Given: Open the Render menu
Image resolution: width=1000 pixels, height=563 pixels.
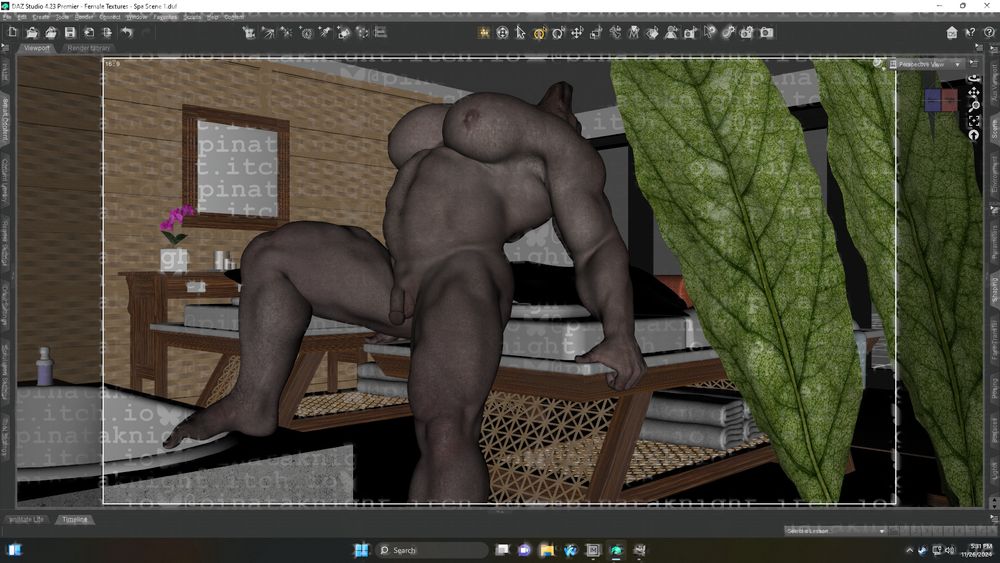Looking at the screenshot, I should pos(84,17).
